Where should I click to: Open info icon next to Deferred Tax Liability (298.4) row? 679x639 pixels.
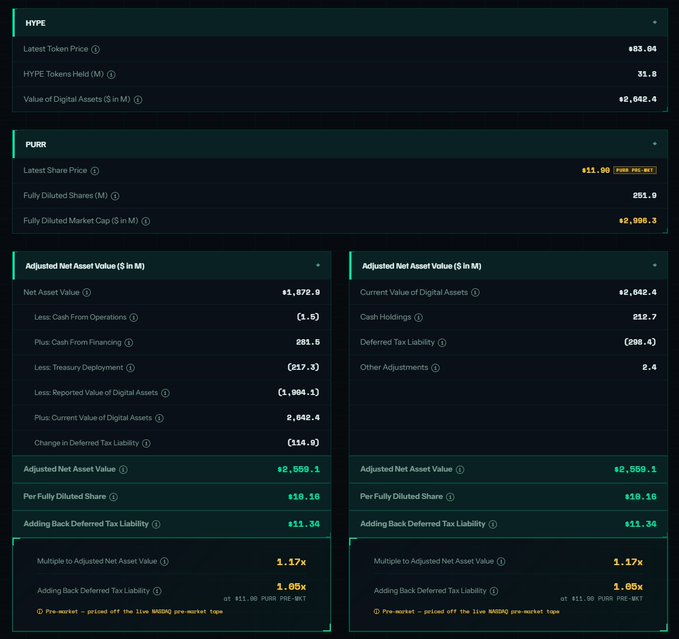click(x=442, y=342)
